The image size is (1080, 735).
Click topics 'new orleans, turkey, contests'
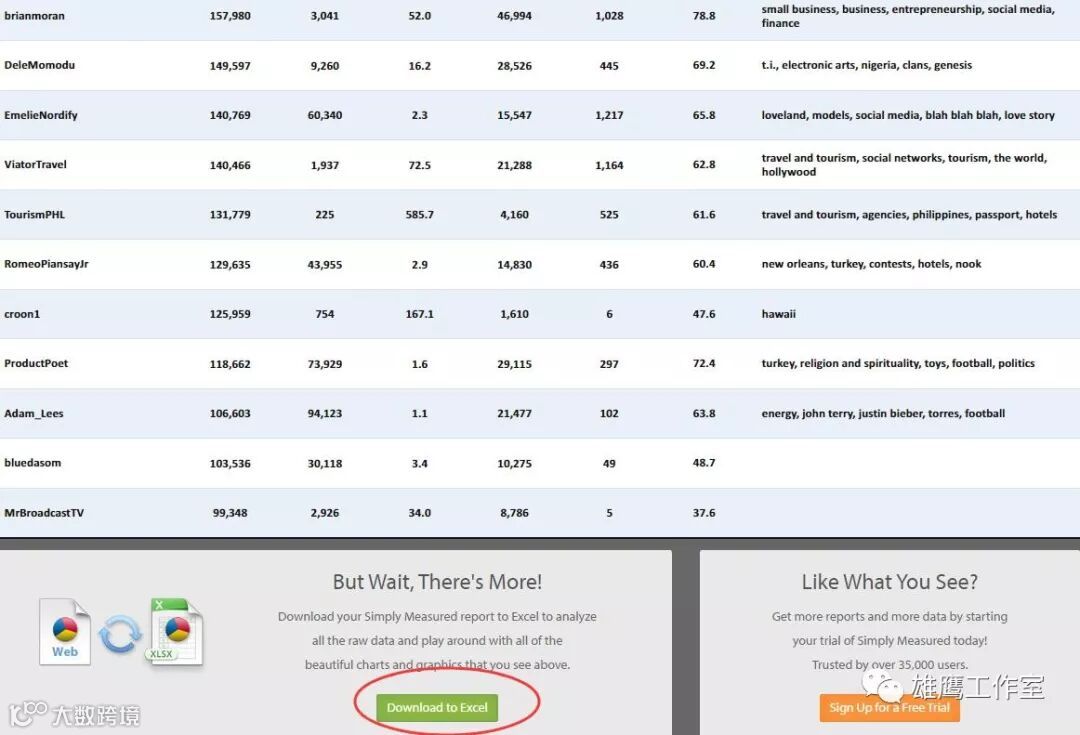(871, 264)
